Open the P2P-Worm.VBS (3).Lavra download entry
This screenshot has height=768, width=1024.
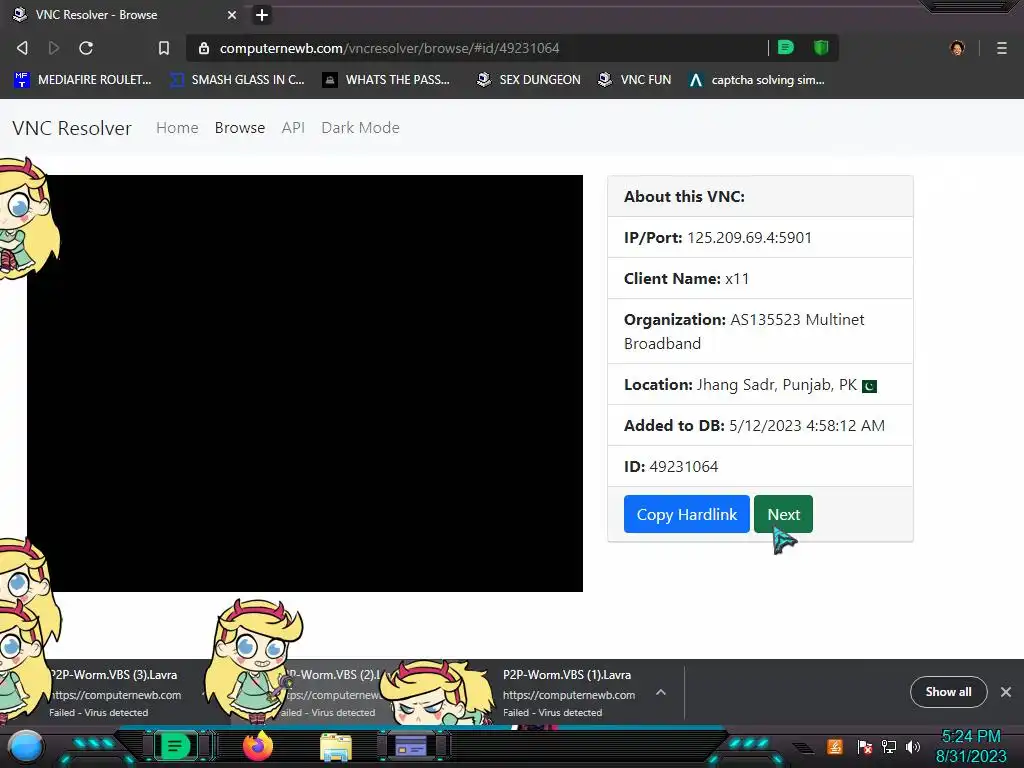(x=114, y=692)
